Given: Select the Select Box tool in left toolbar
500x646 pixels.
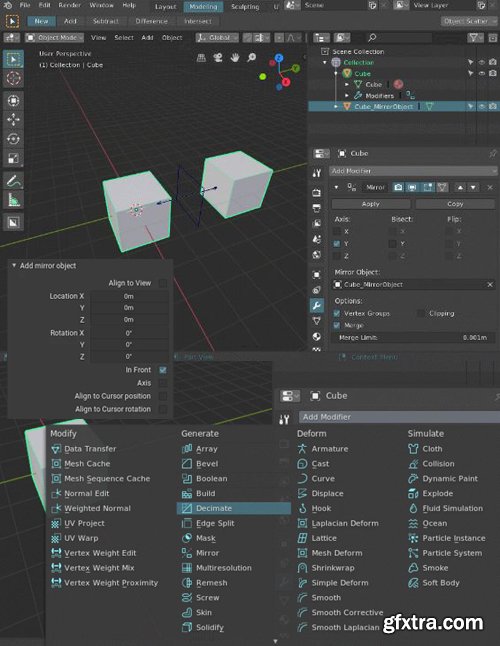Looking at the screenshot, I should 13,59.
